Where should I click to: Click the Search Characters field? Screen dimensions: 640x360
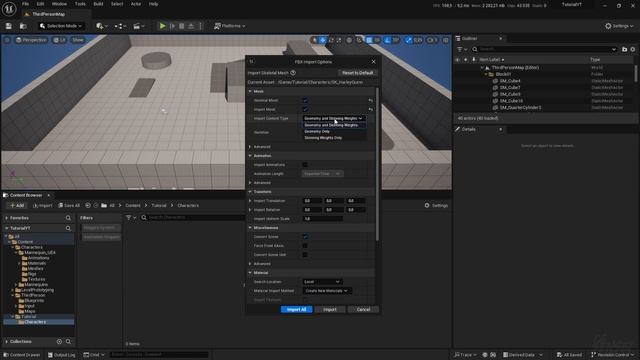192,218
